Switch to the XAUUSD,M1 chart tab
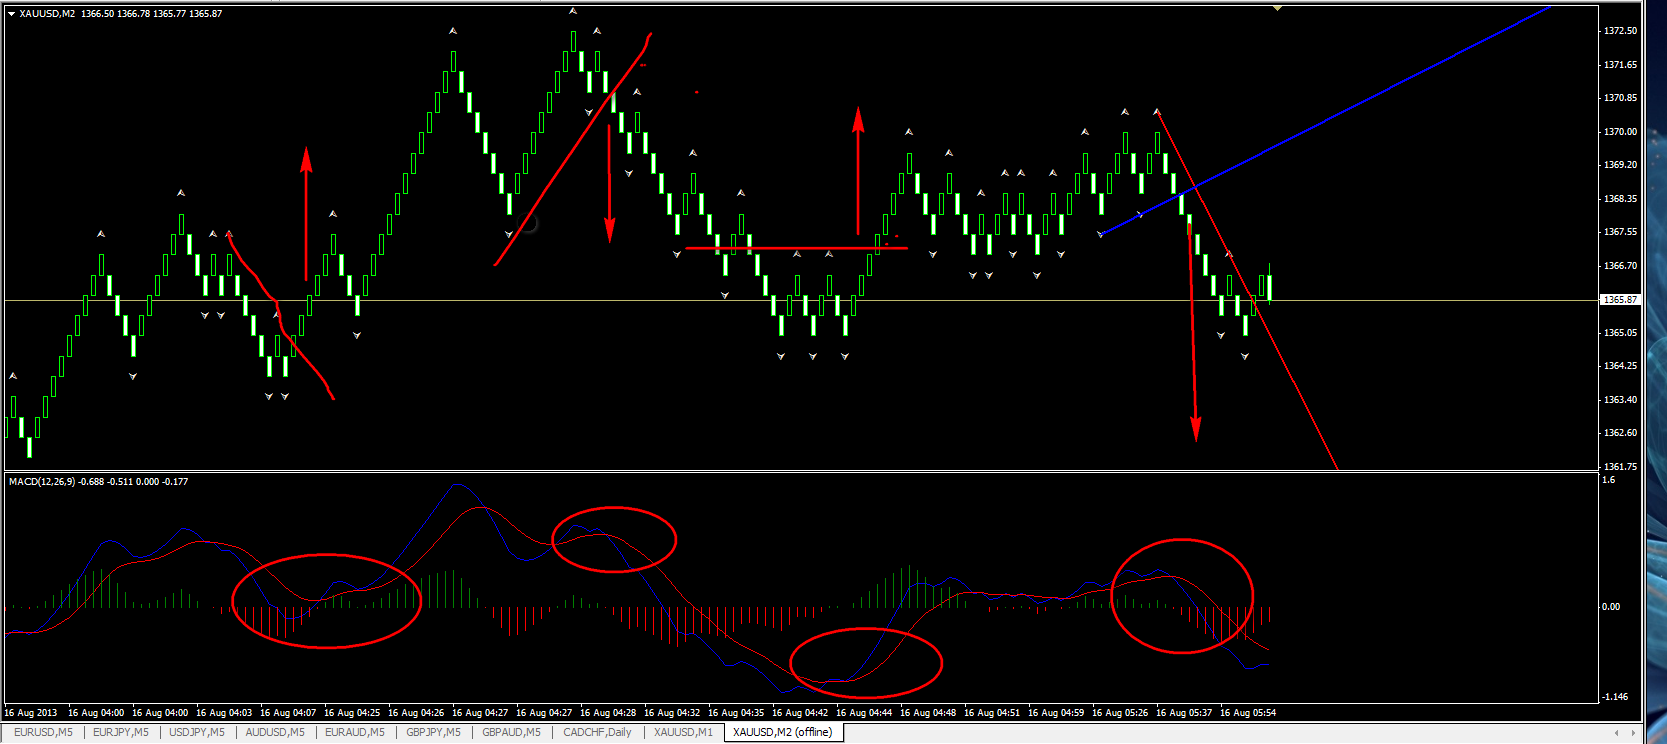1667x744 pixels. click(x=683, y=733)
